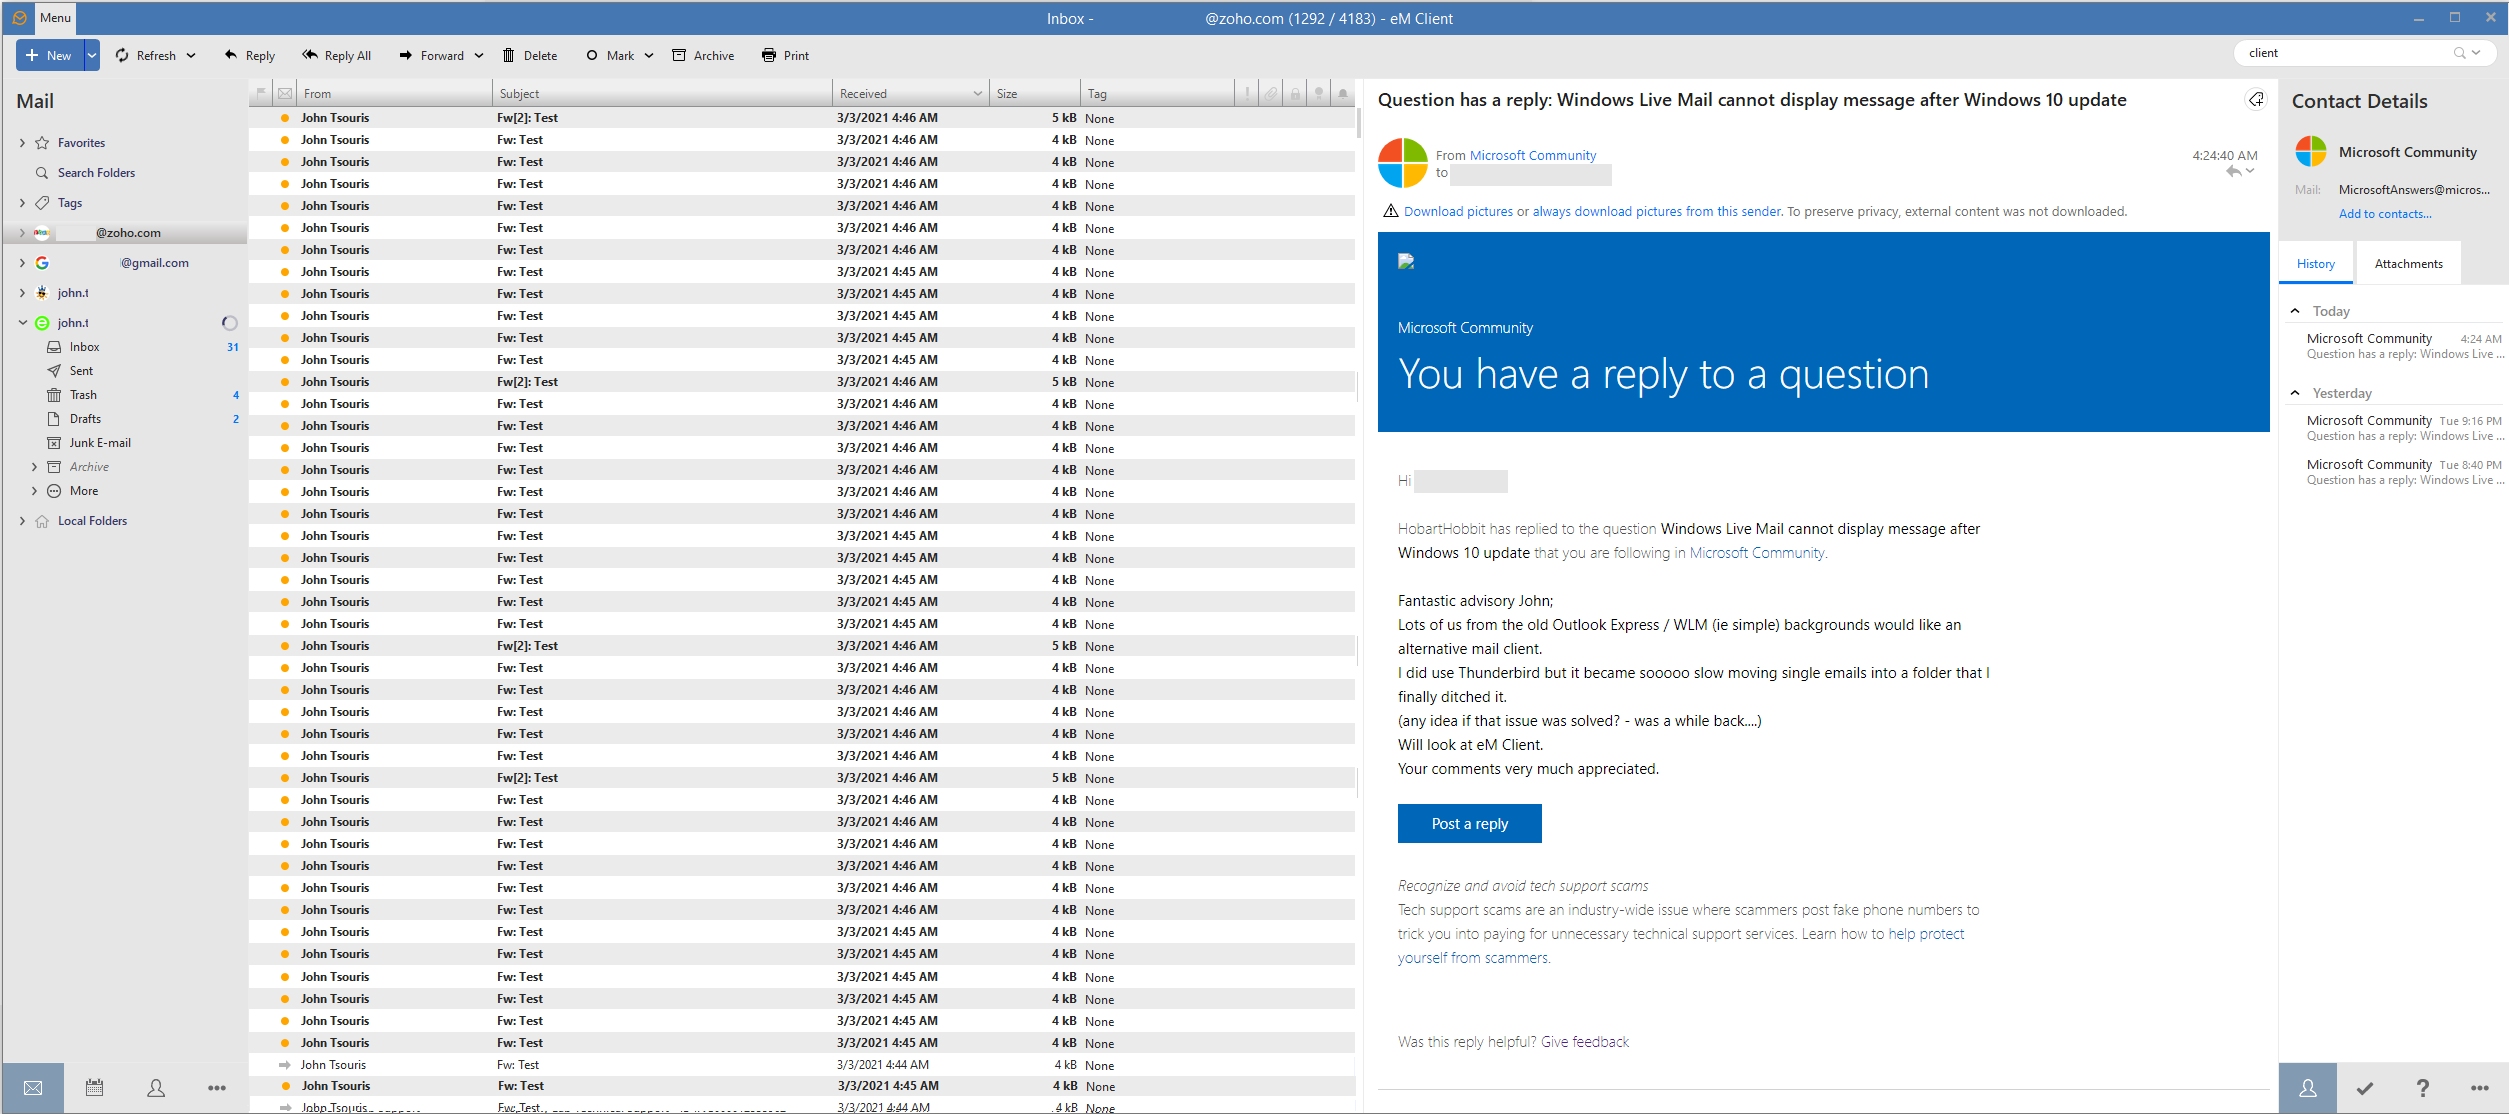
Task: Switch to the Attachments tab
Action: [2408, 264]
